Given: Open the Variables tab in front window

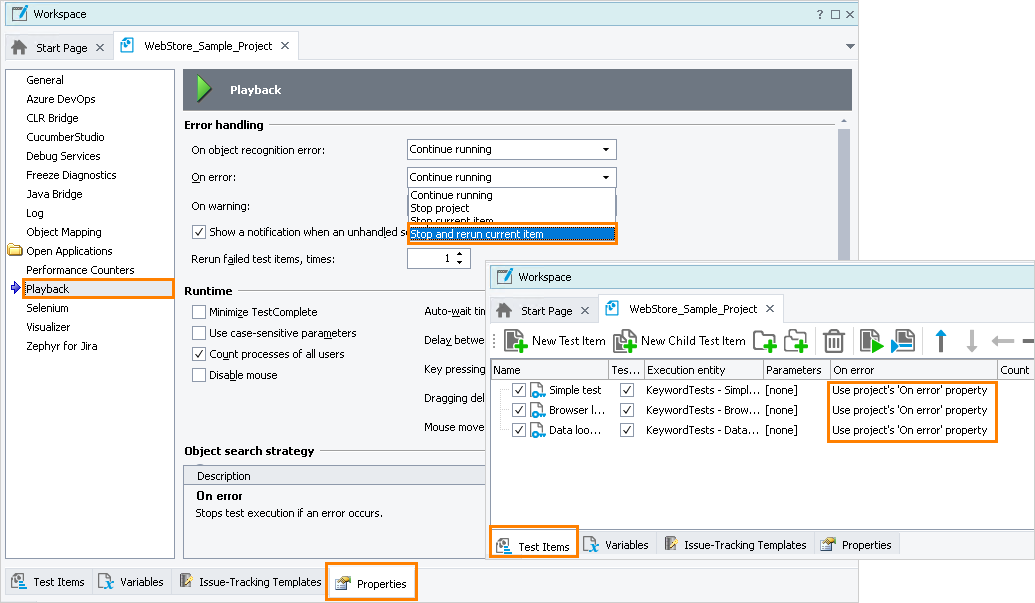Looking at the screenshot, I should tap(616, 545).
